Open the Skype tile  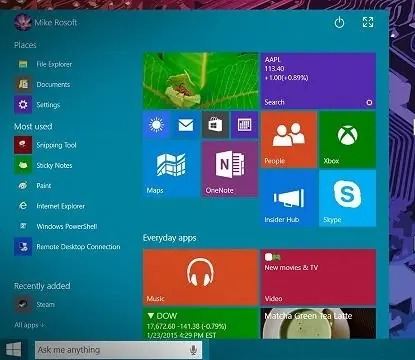tap(348, 198)
